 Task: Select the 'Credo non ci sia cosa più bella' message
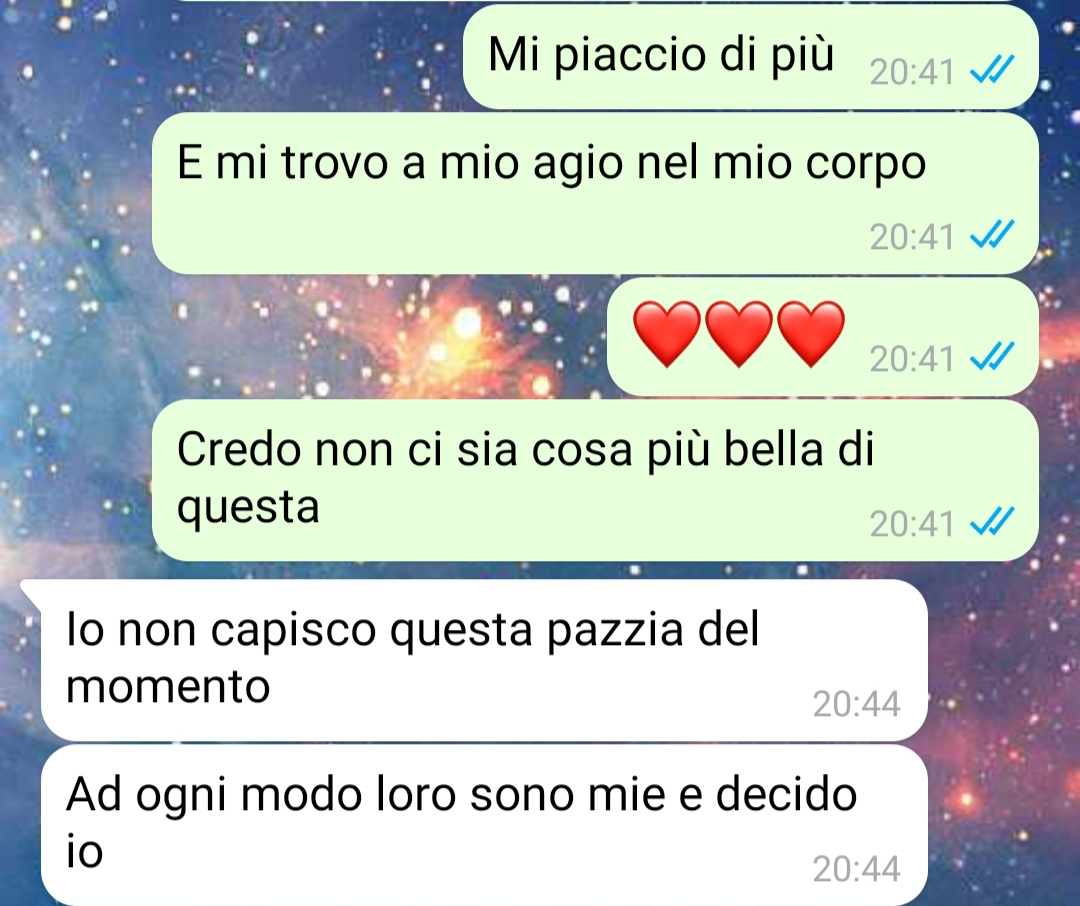pos(595,480)
